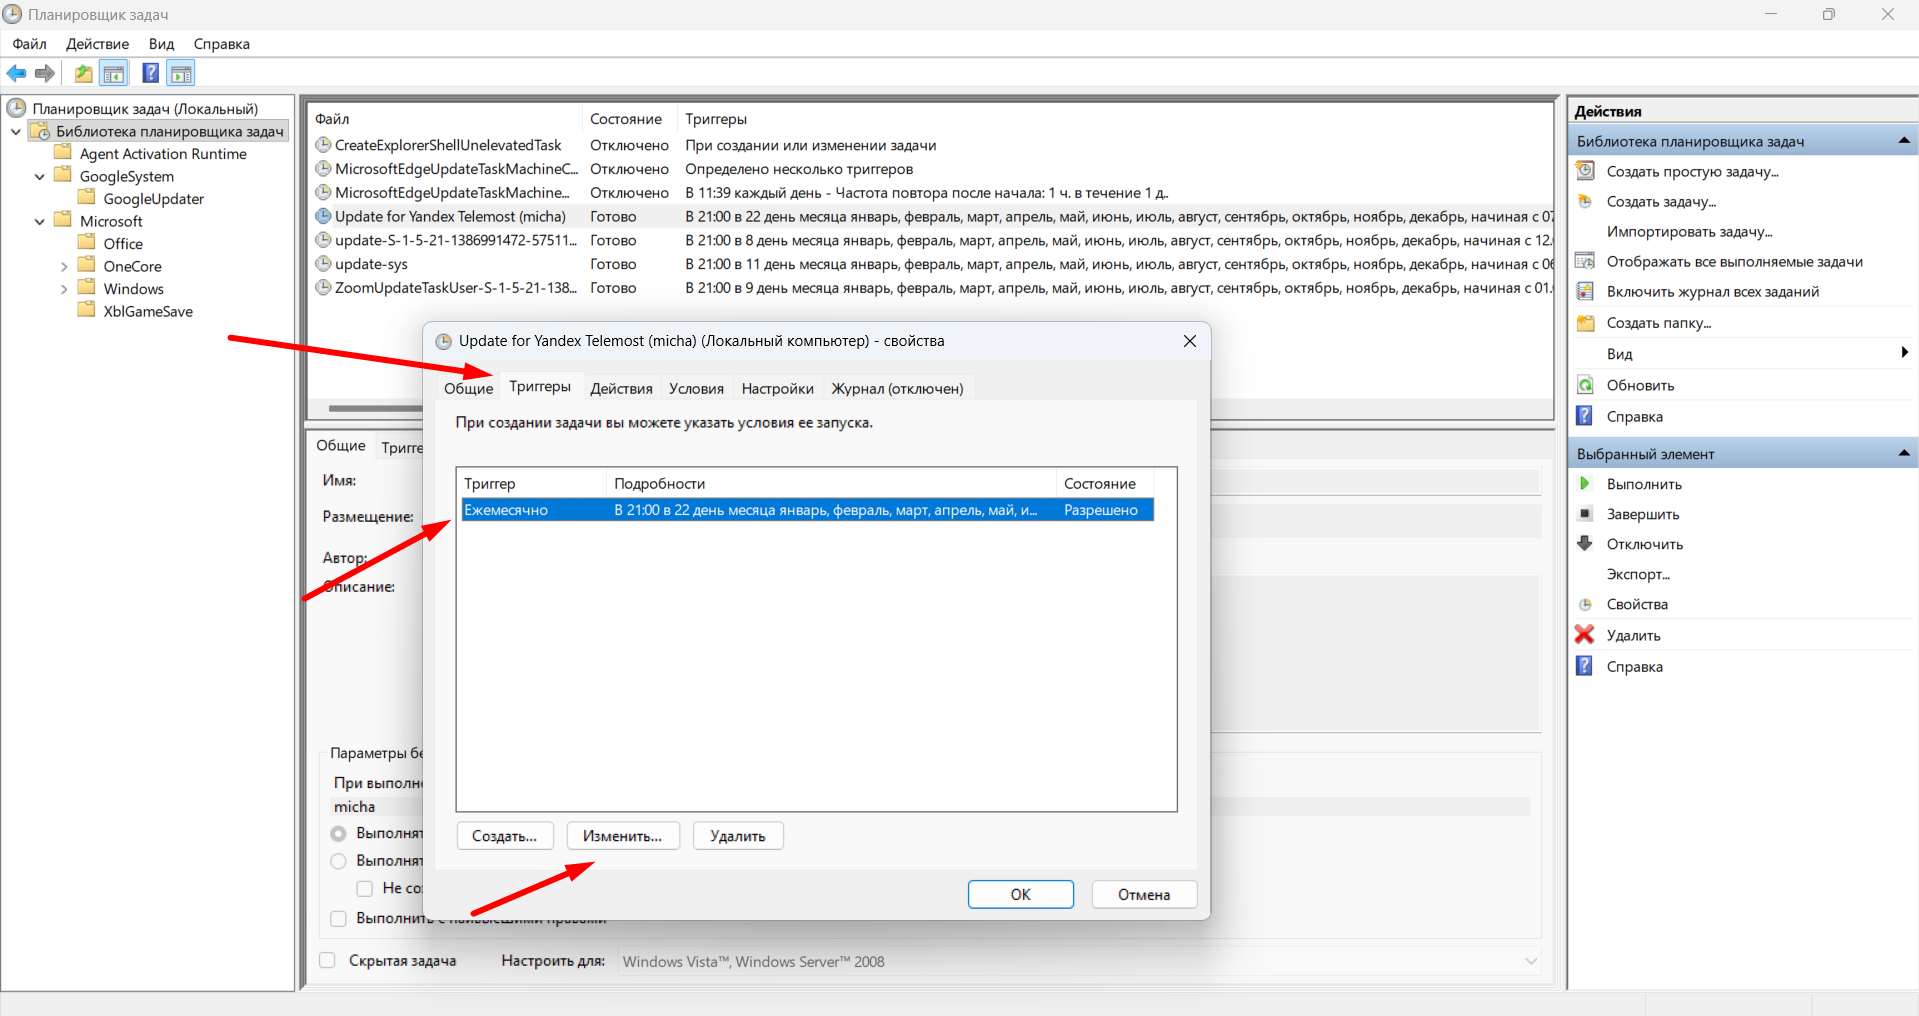1919x1016 pixels.
Task: Enable the "Скрытая задача" checkbox
Action: (x=327, y=960)
